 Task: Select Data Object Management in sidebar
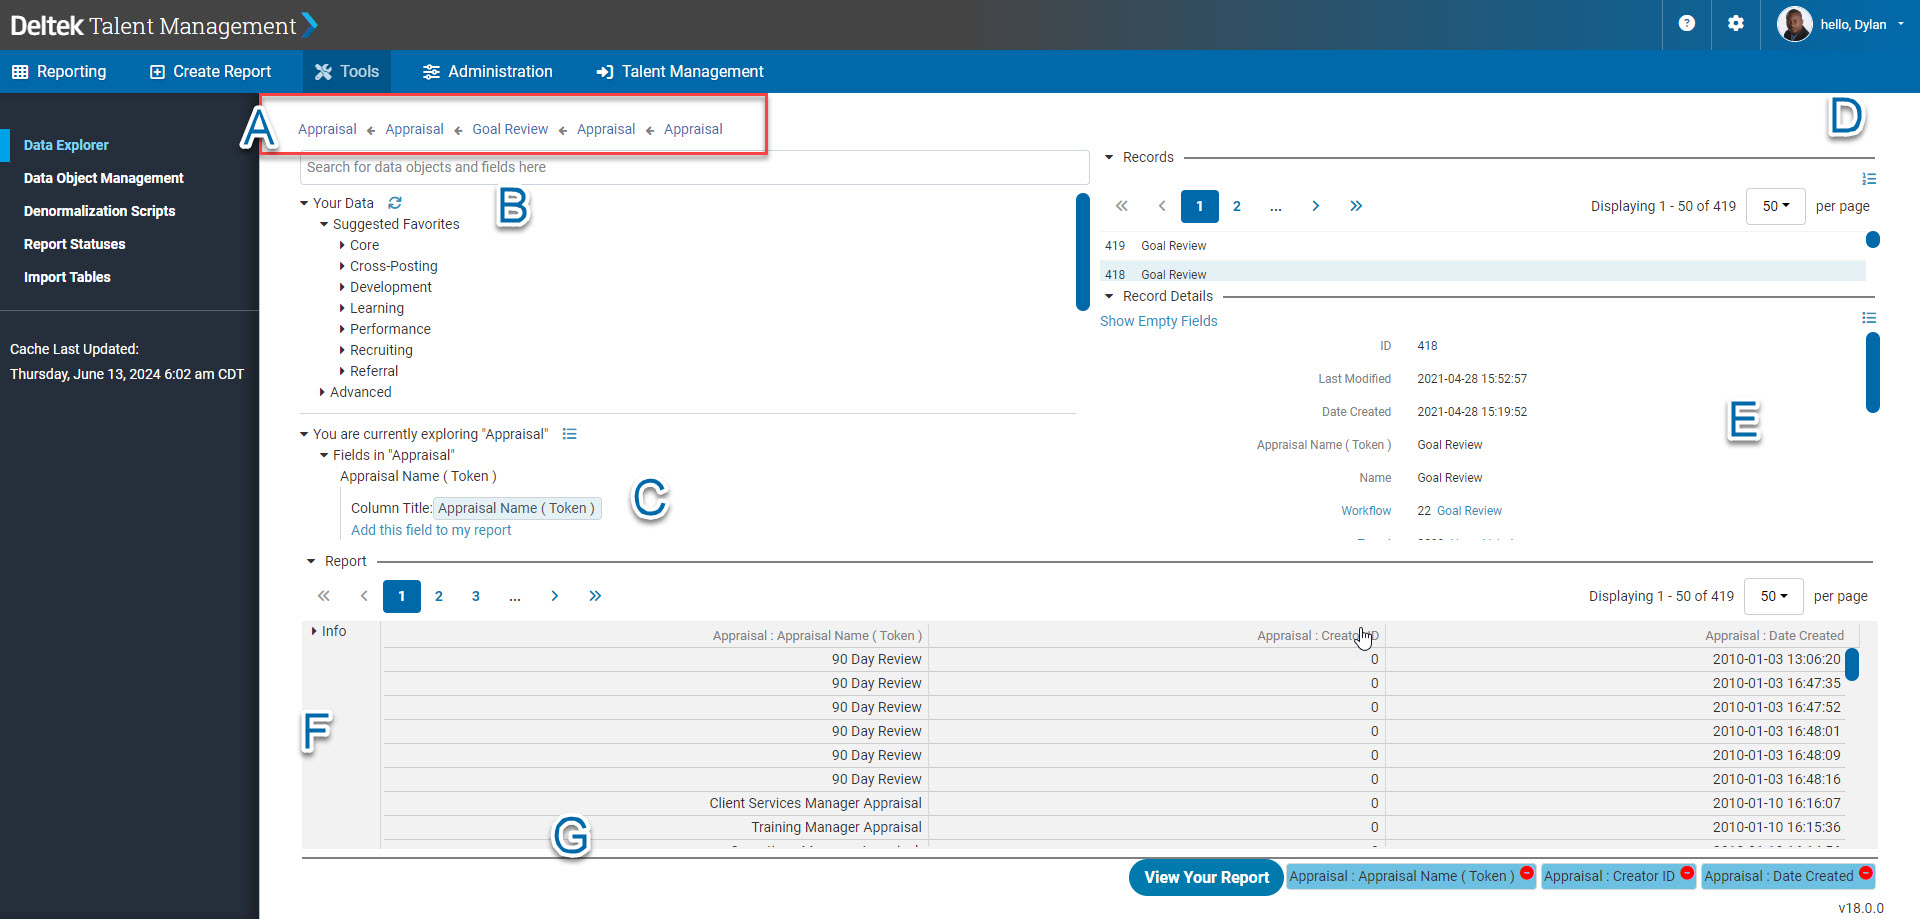104,178
